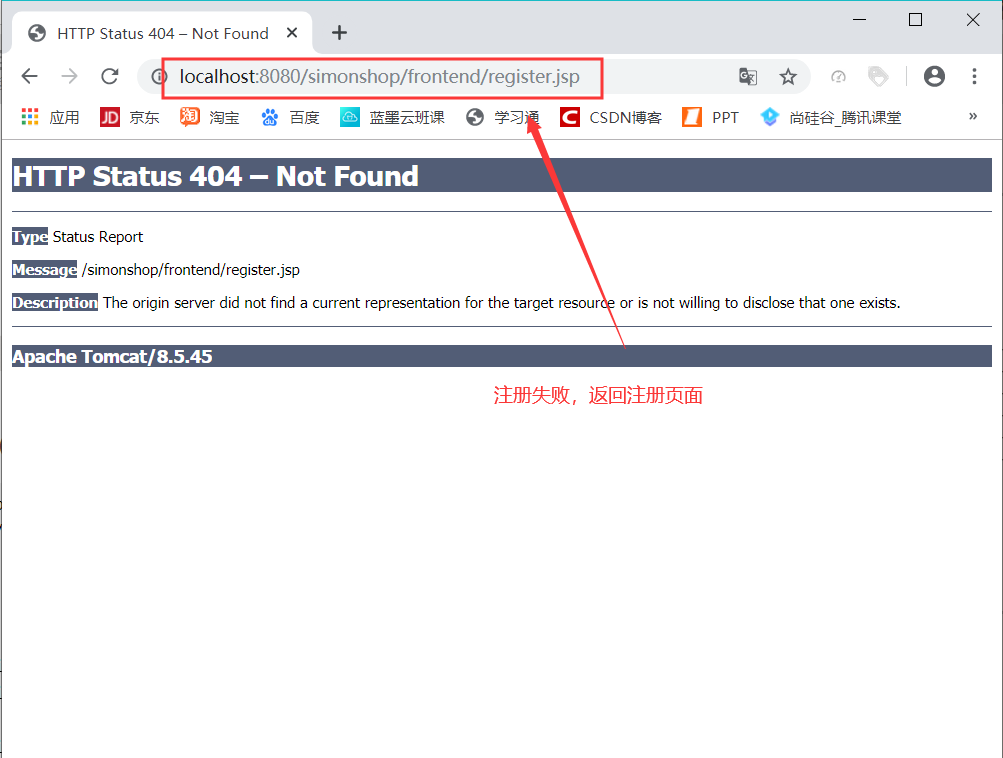
Task: Click the 'Apache Tomcat/8.5.45' footer text
Action: tap(113, 356)
